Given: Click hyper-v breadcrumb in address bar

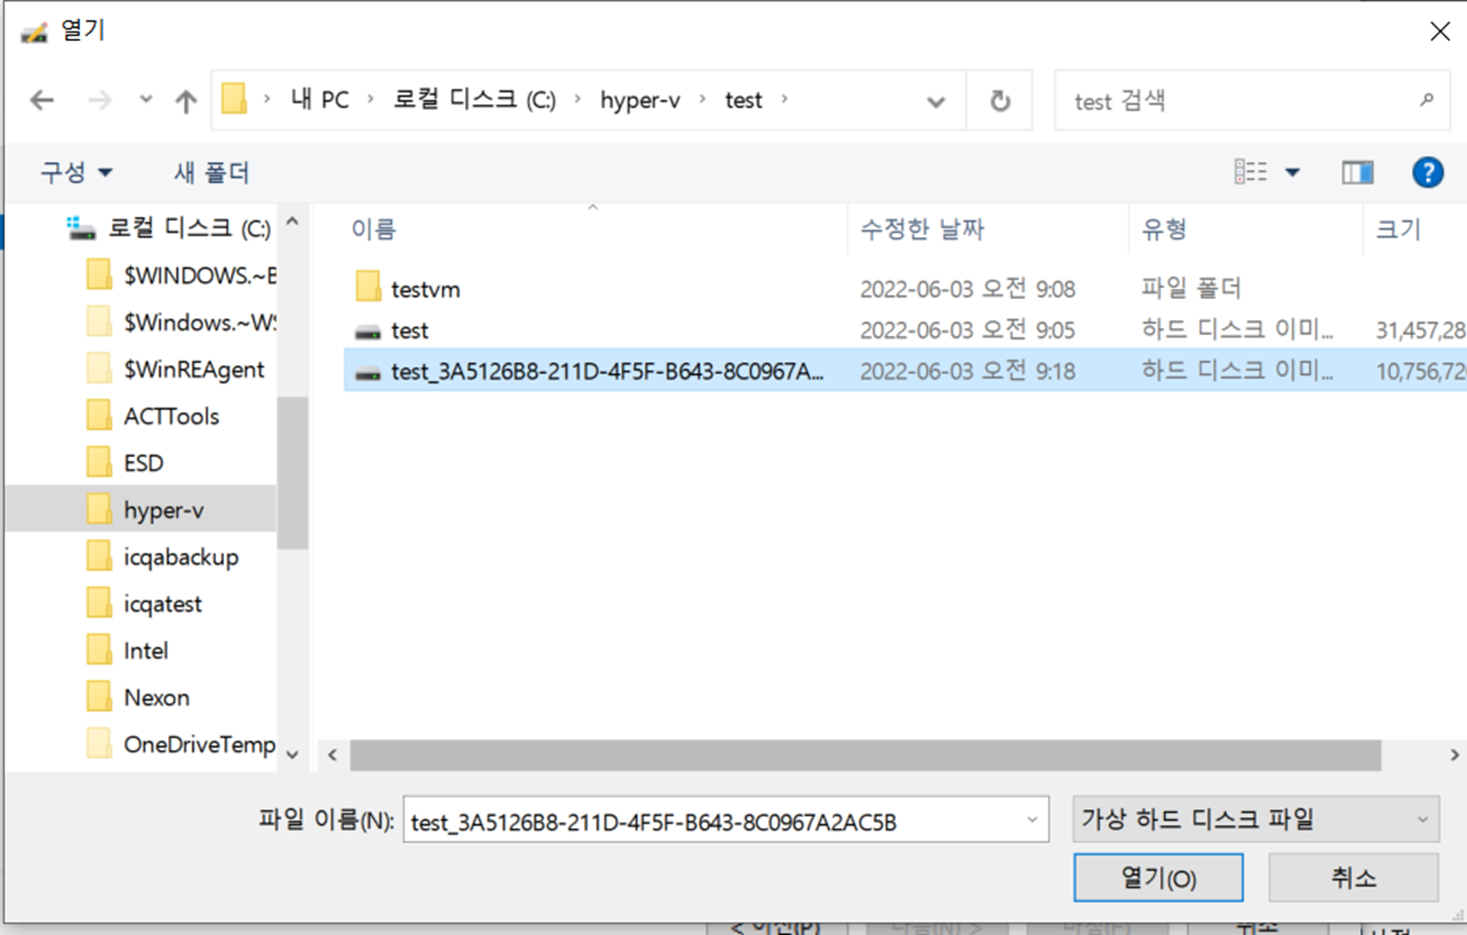Looking at the screenshot, I should [640, 100].
